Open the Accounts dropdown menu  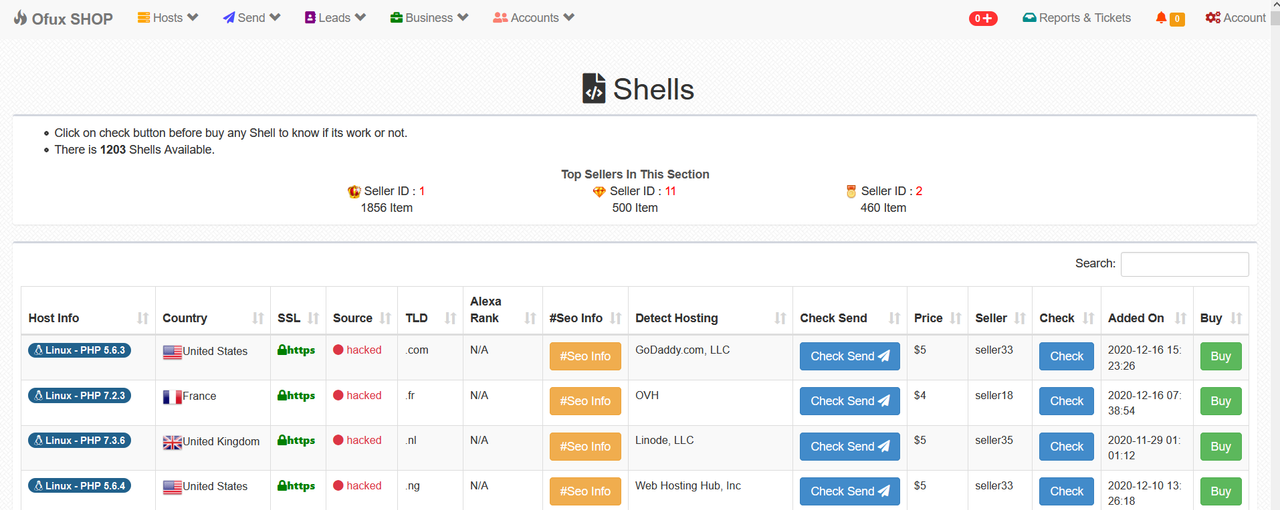[x=534, y=18]
